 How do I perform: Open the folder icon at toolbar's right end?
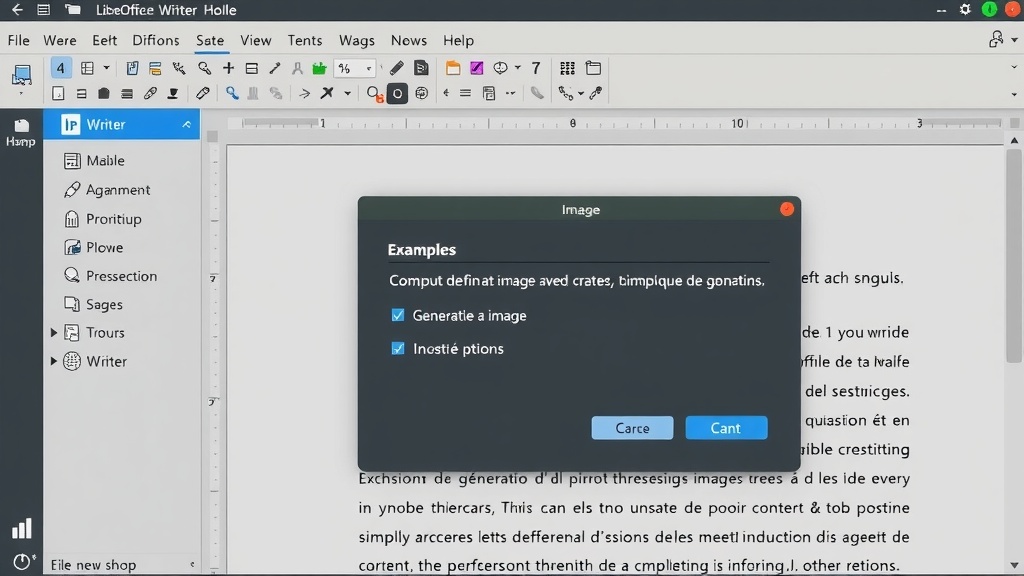click(594, 66)
